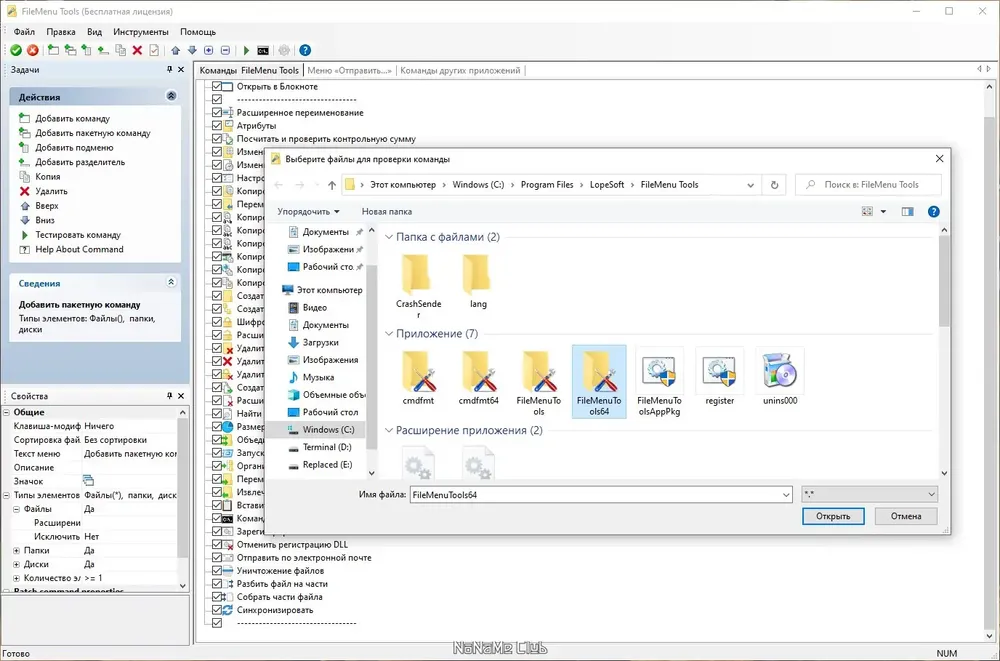
Task: Click the checklist page toolbar icon
Action: coord(154,50)
